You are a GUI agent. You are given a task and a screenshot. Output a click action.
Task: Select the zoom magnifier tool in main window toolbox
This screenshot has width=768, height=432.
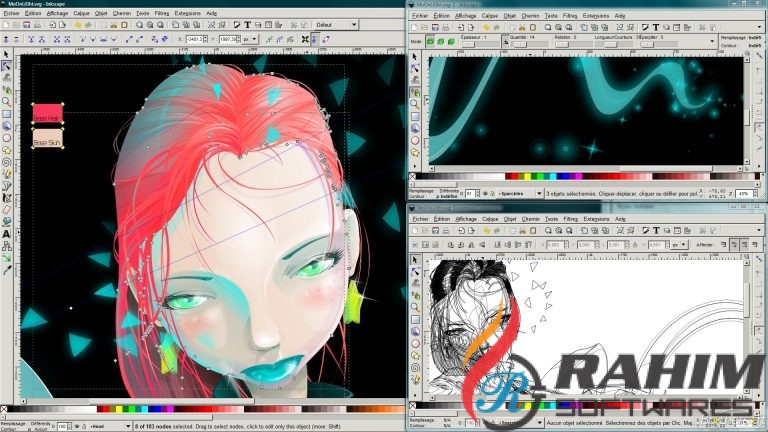click(x=6, y=102)
